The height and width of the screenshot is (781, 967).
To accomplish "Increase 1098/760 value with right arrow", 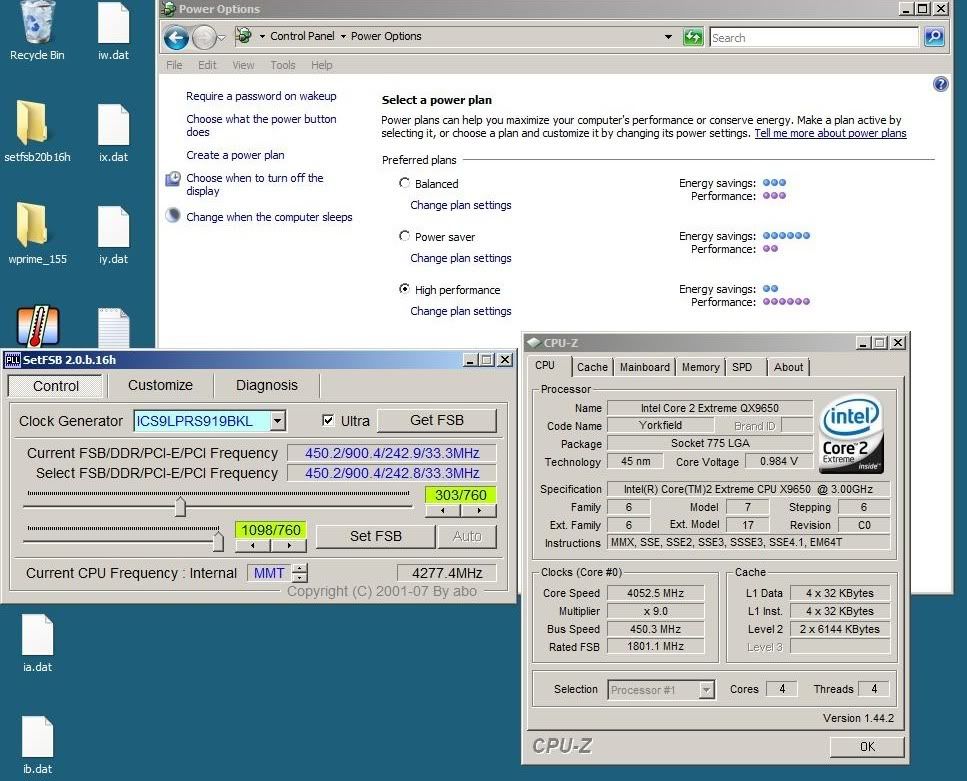I will point(289,545).
